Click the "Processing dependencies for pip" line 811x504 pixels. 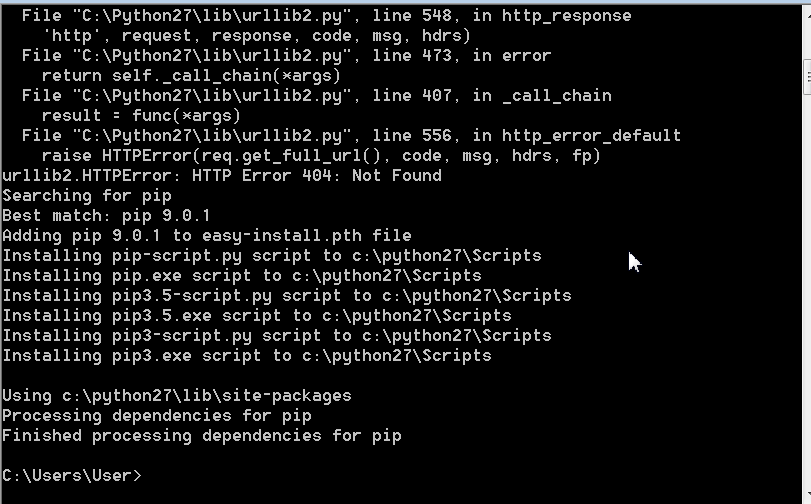156,415
